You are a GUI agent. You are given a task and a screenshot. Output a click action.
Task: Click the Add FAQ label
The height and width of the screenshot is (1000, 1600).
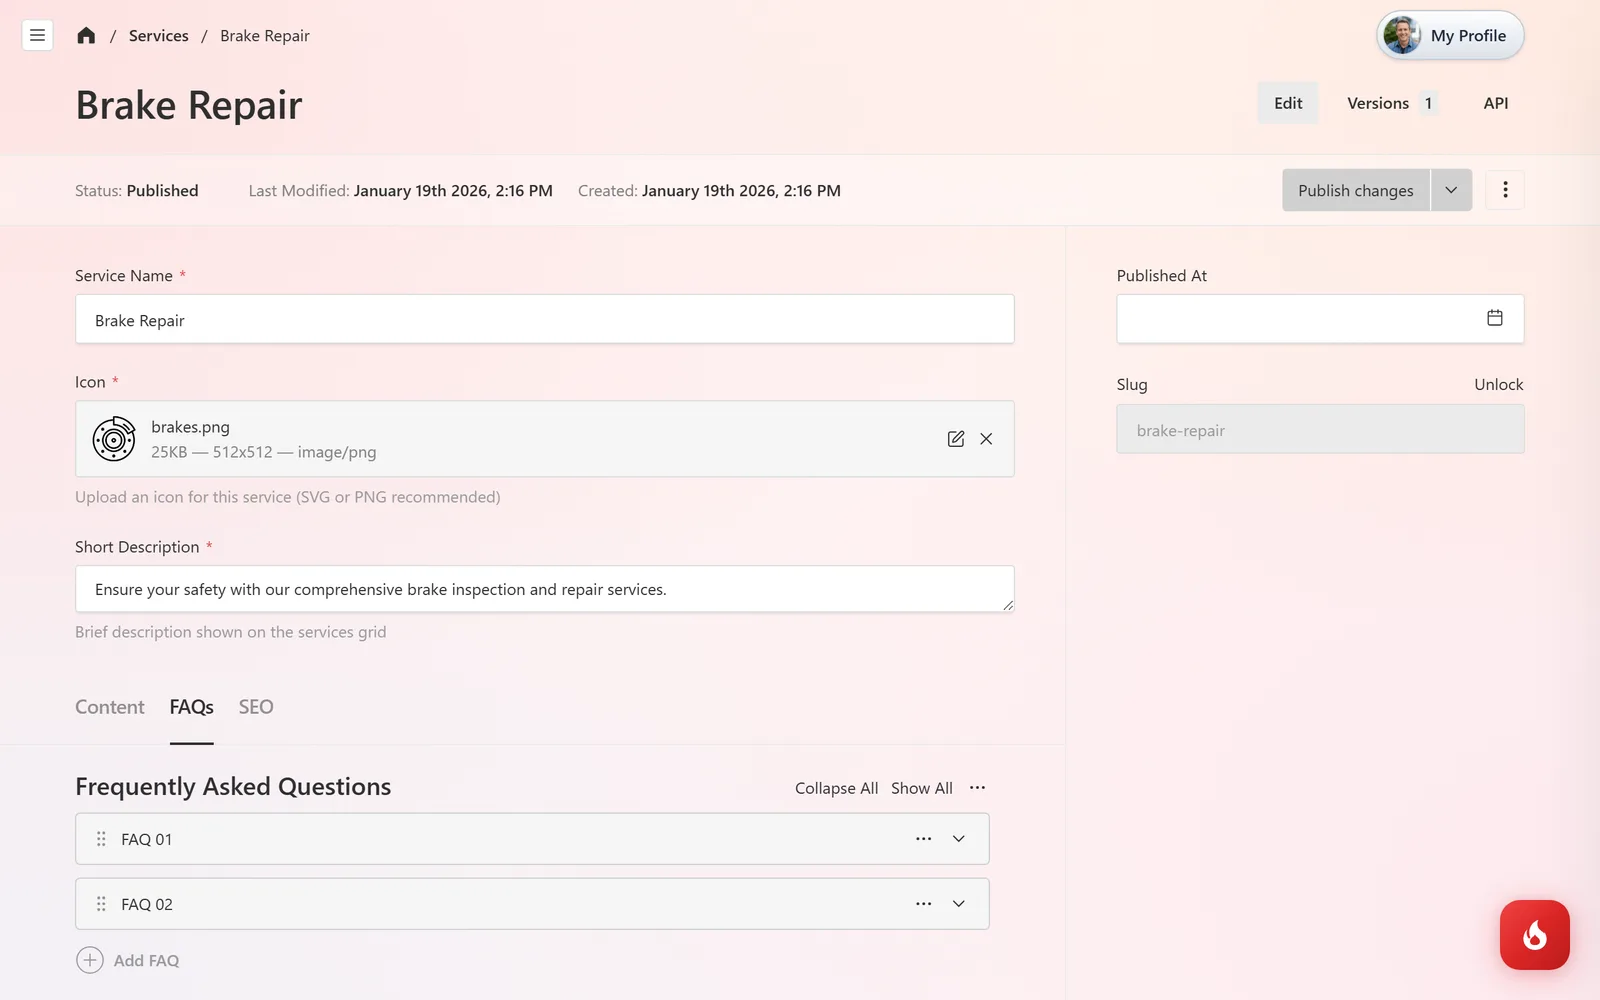point(146,960)
